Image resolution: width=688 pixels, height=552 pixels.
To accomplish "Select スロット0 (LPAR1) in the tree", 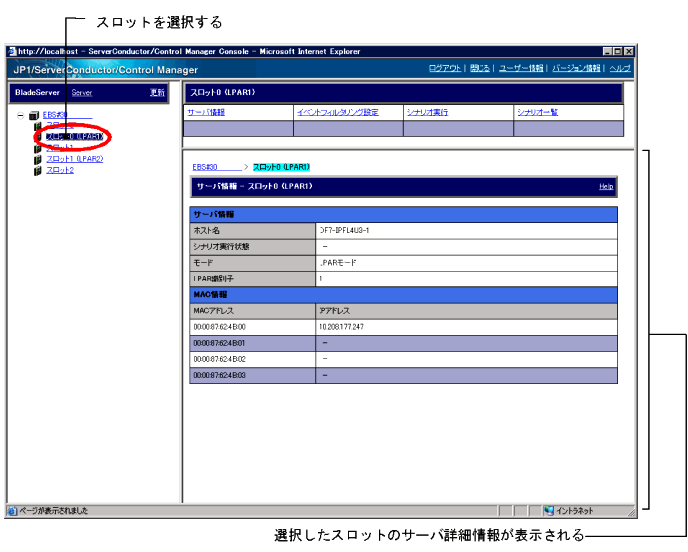I will tap(74, 137).
